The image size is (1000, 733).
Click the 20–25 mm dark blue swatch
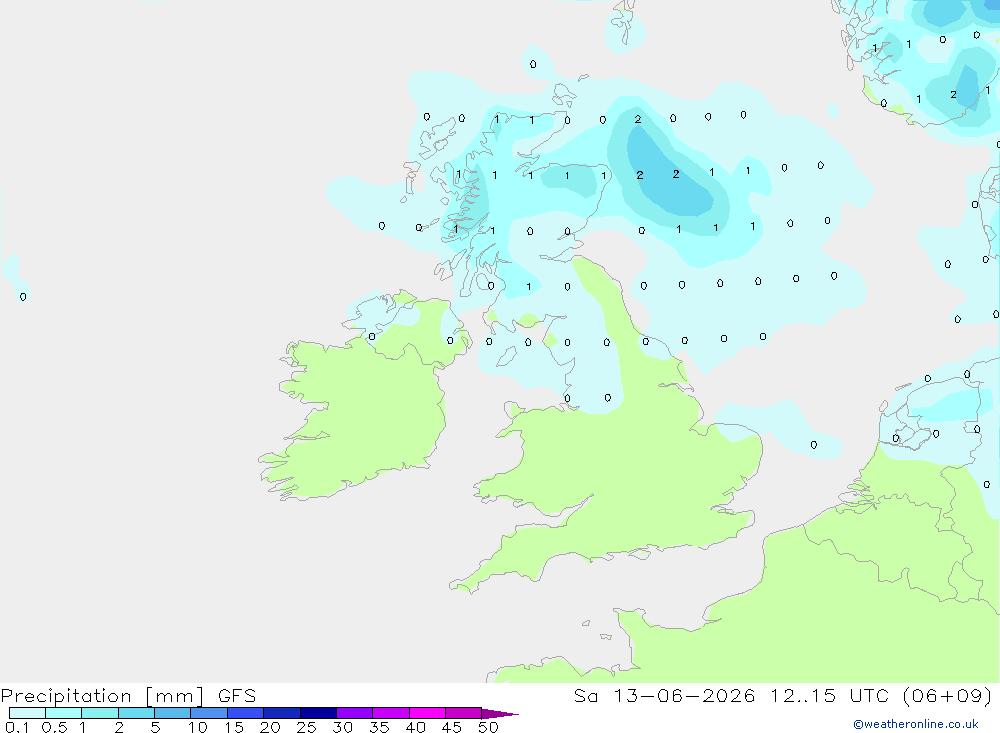pyautogui.click(x=282, y=713)
